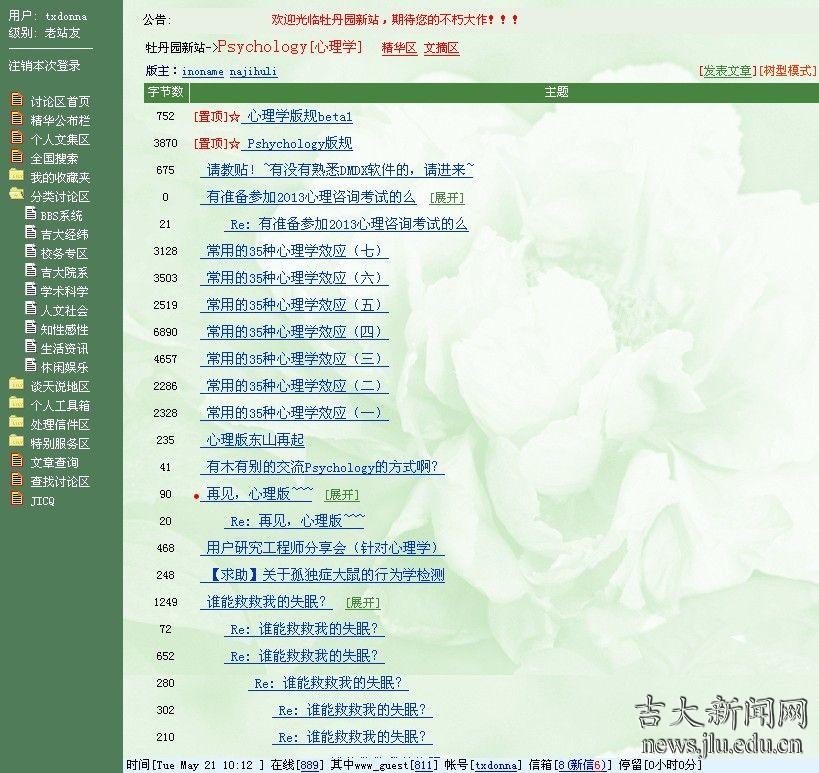Click the 休闲娱乐 page icon
Image resolution: width=819 pixels, height=773 pixels.
coord(30,367)
